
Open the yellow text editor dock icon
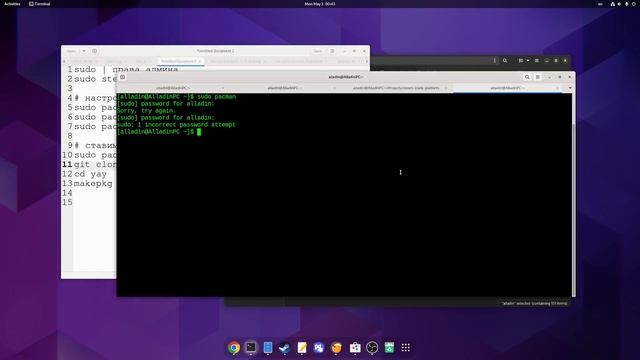[x=302, y=347]
